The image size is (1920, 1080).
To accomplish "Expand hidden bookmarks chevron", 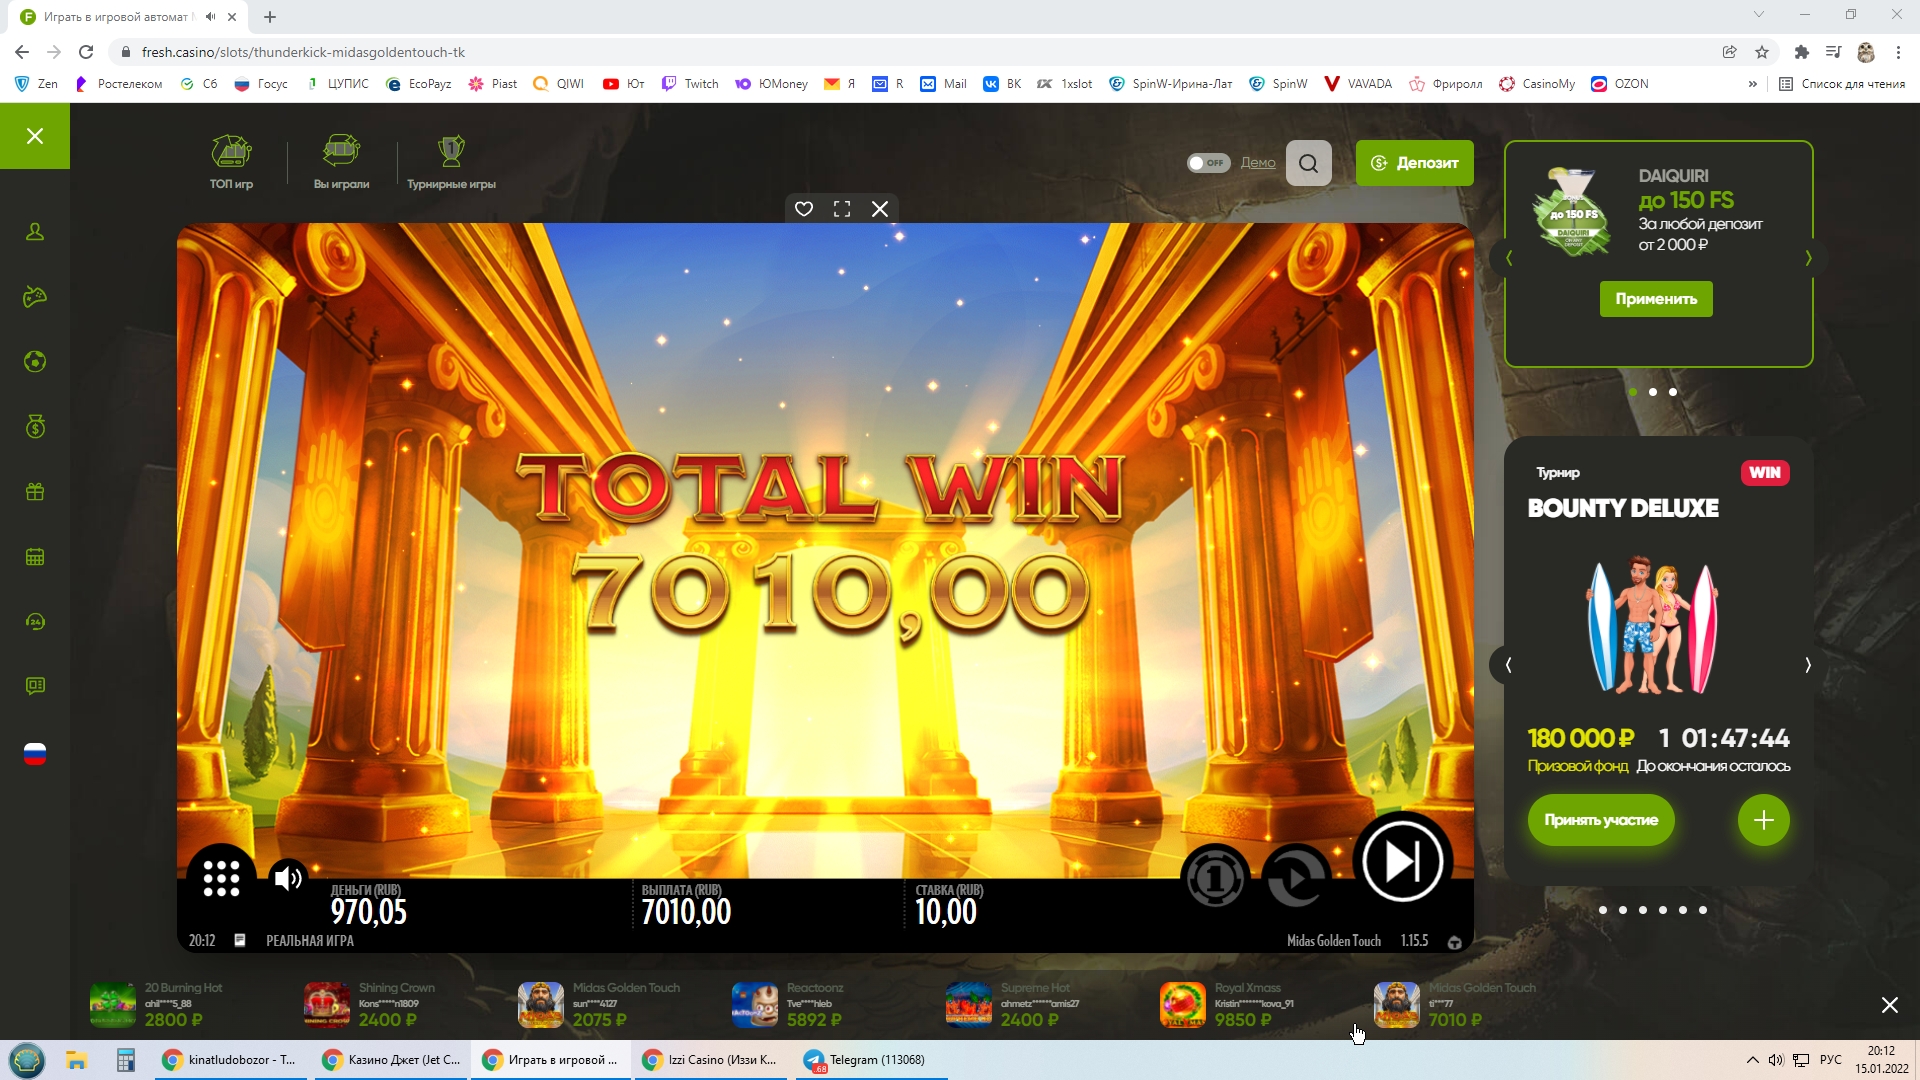I will (x=1752, y=84).
